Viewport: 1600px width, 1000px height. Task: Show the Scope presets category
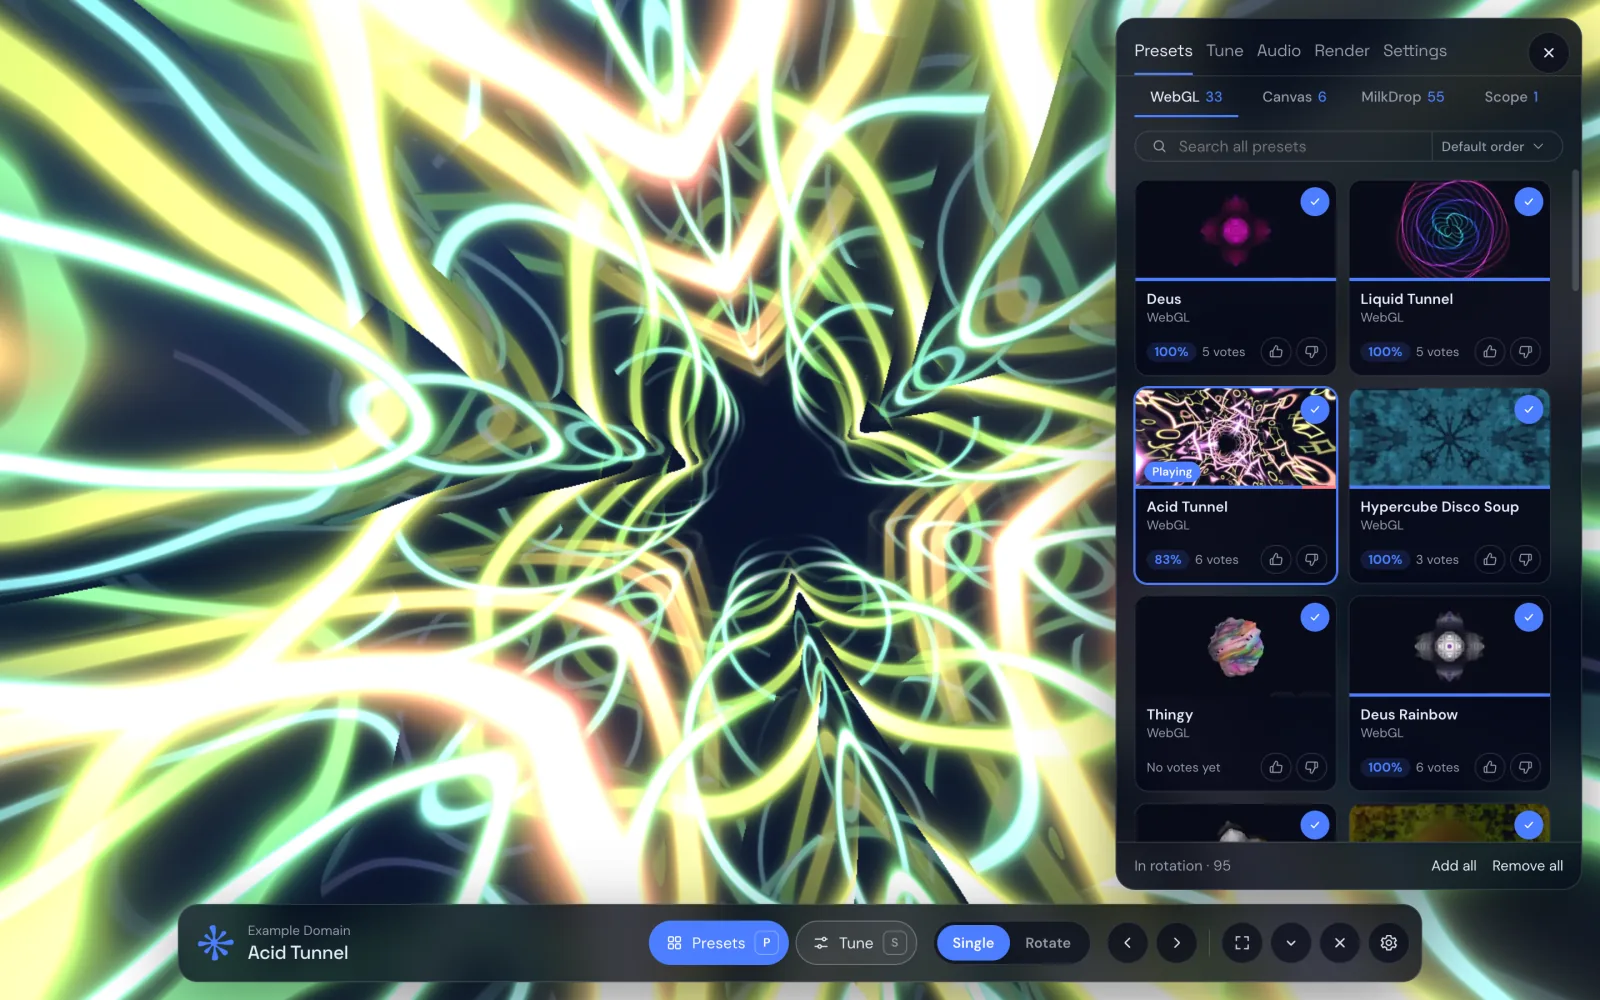(x=1511, y=97)
